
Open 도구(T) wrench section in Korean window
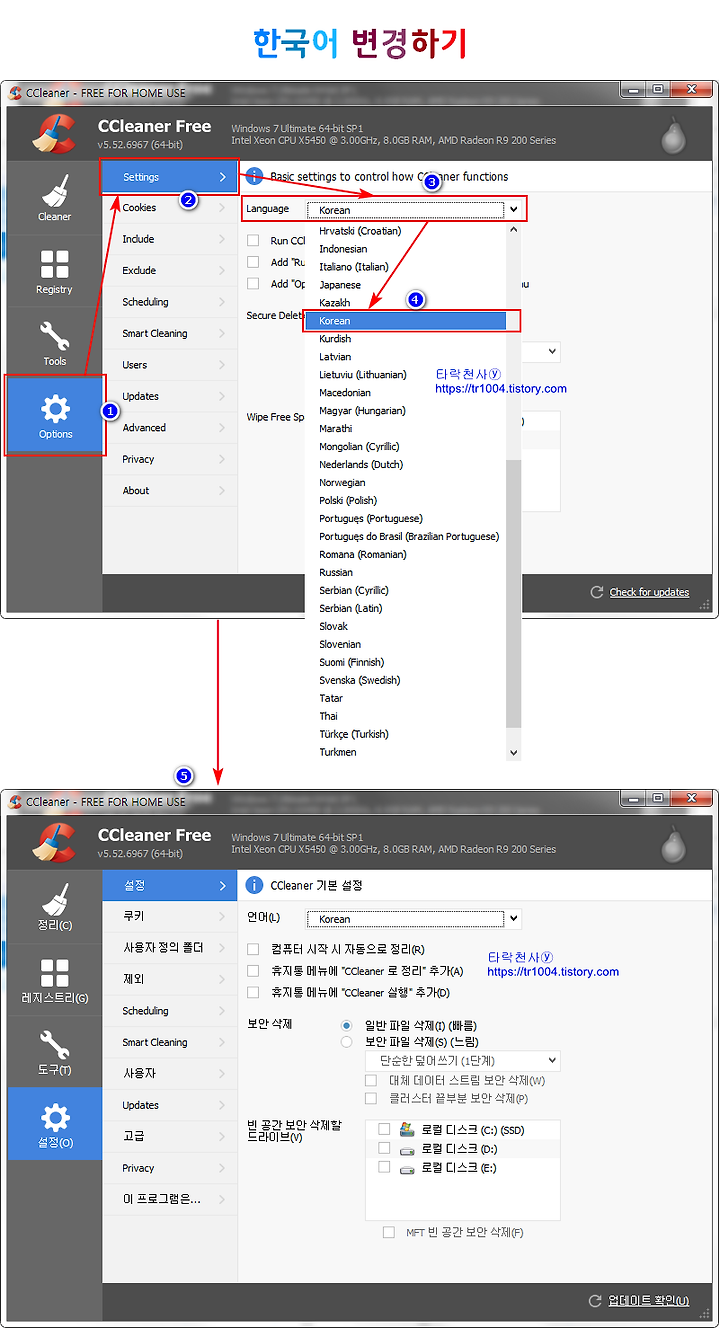[54, 1051]
